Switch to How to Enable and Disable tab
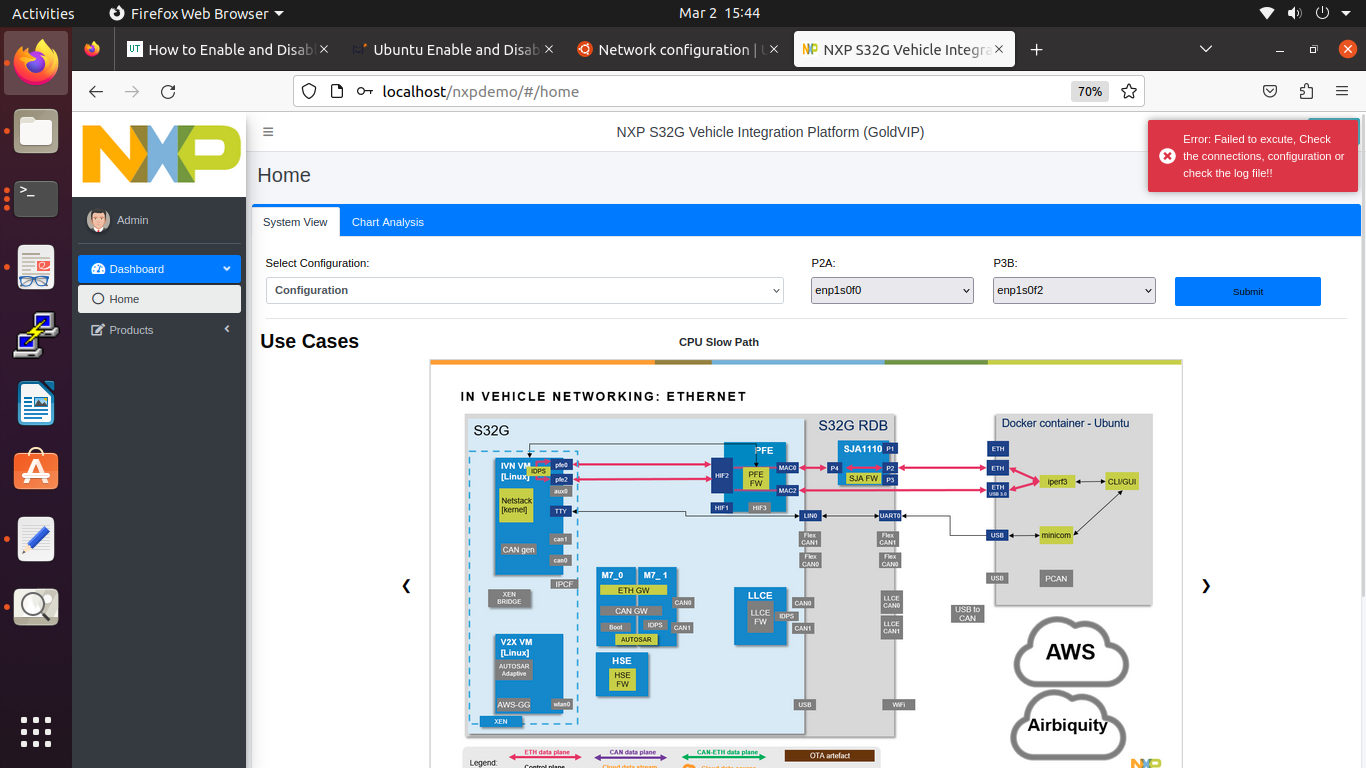This screenshot has width=1366, height=768. 229,50
